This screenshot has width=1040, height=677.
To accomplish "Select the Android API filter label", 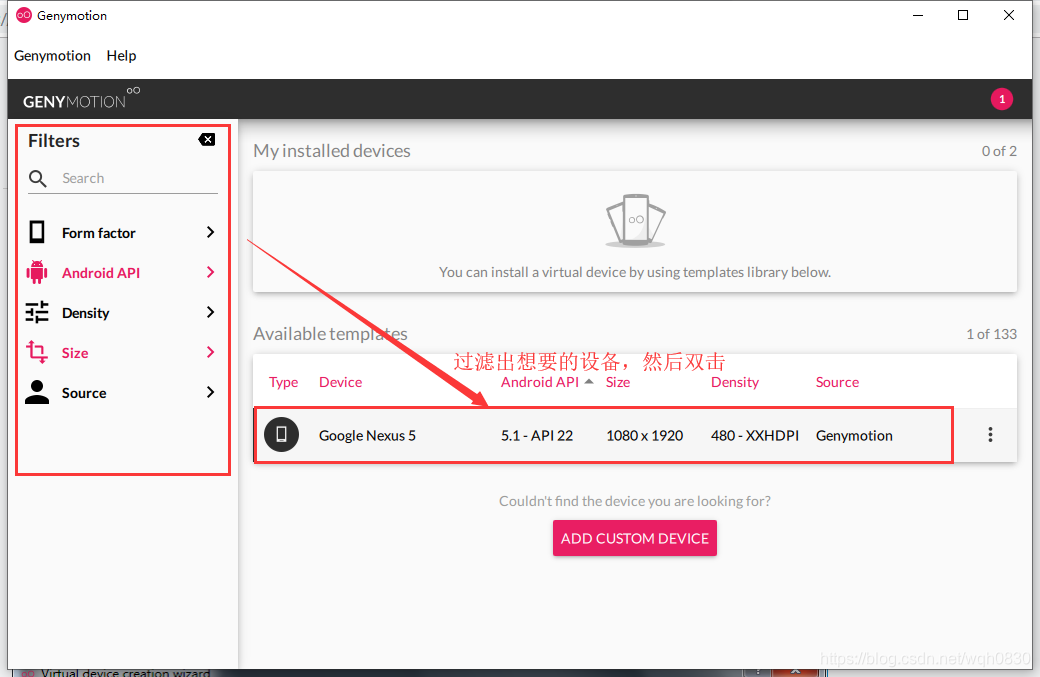I will [x=101, y=273].
